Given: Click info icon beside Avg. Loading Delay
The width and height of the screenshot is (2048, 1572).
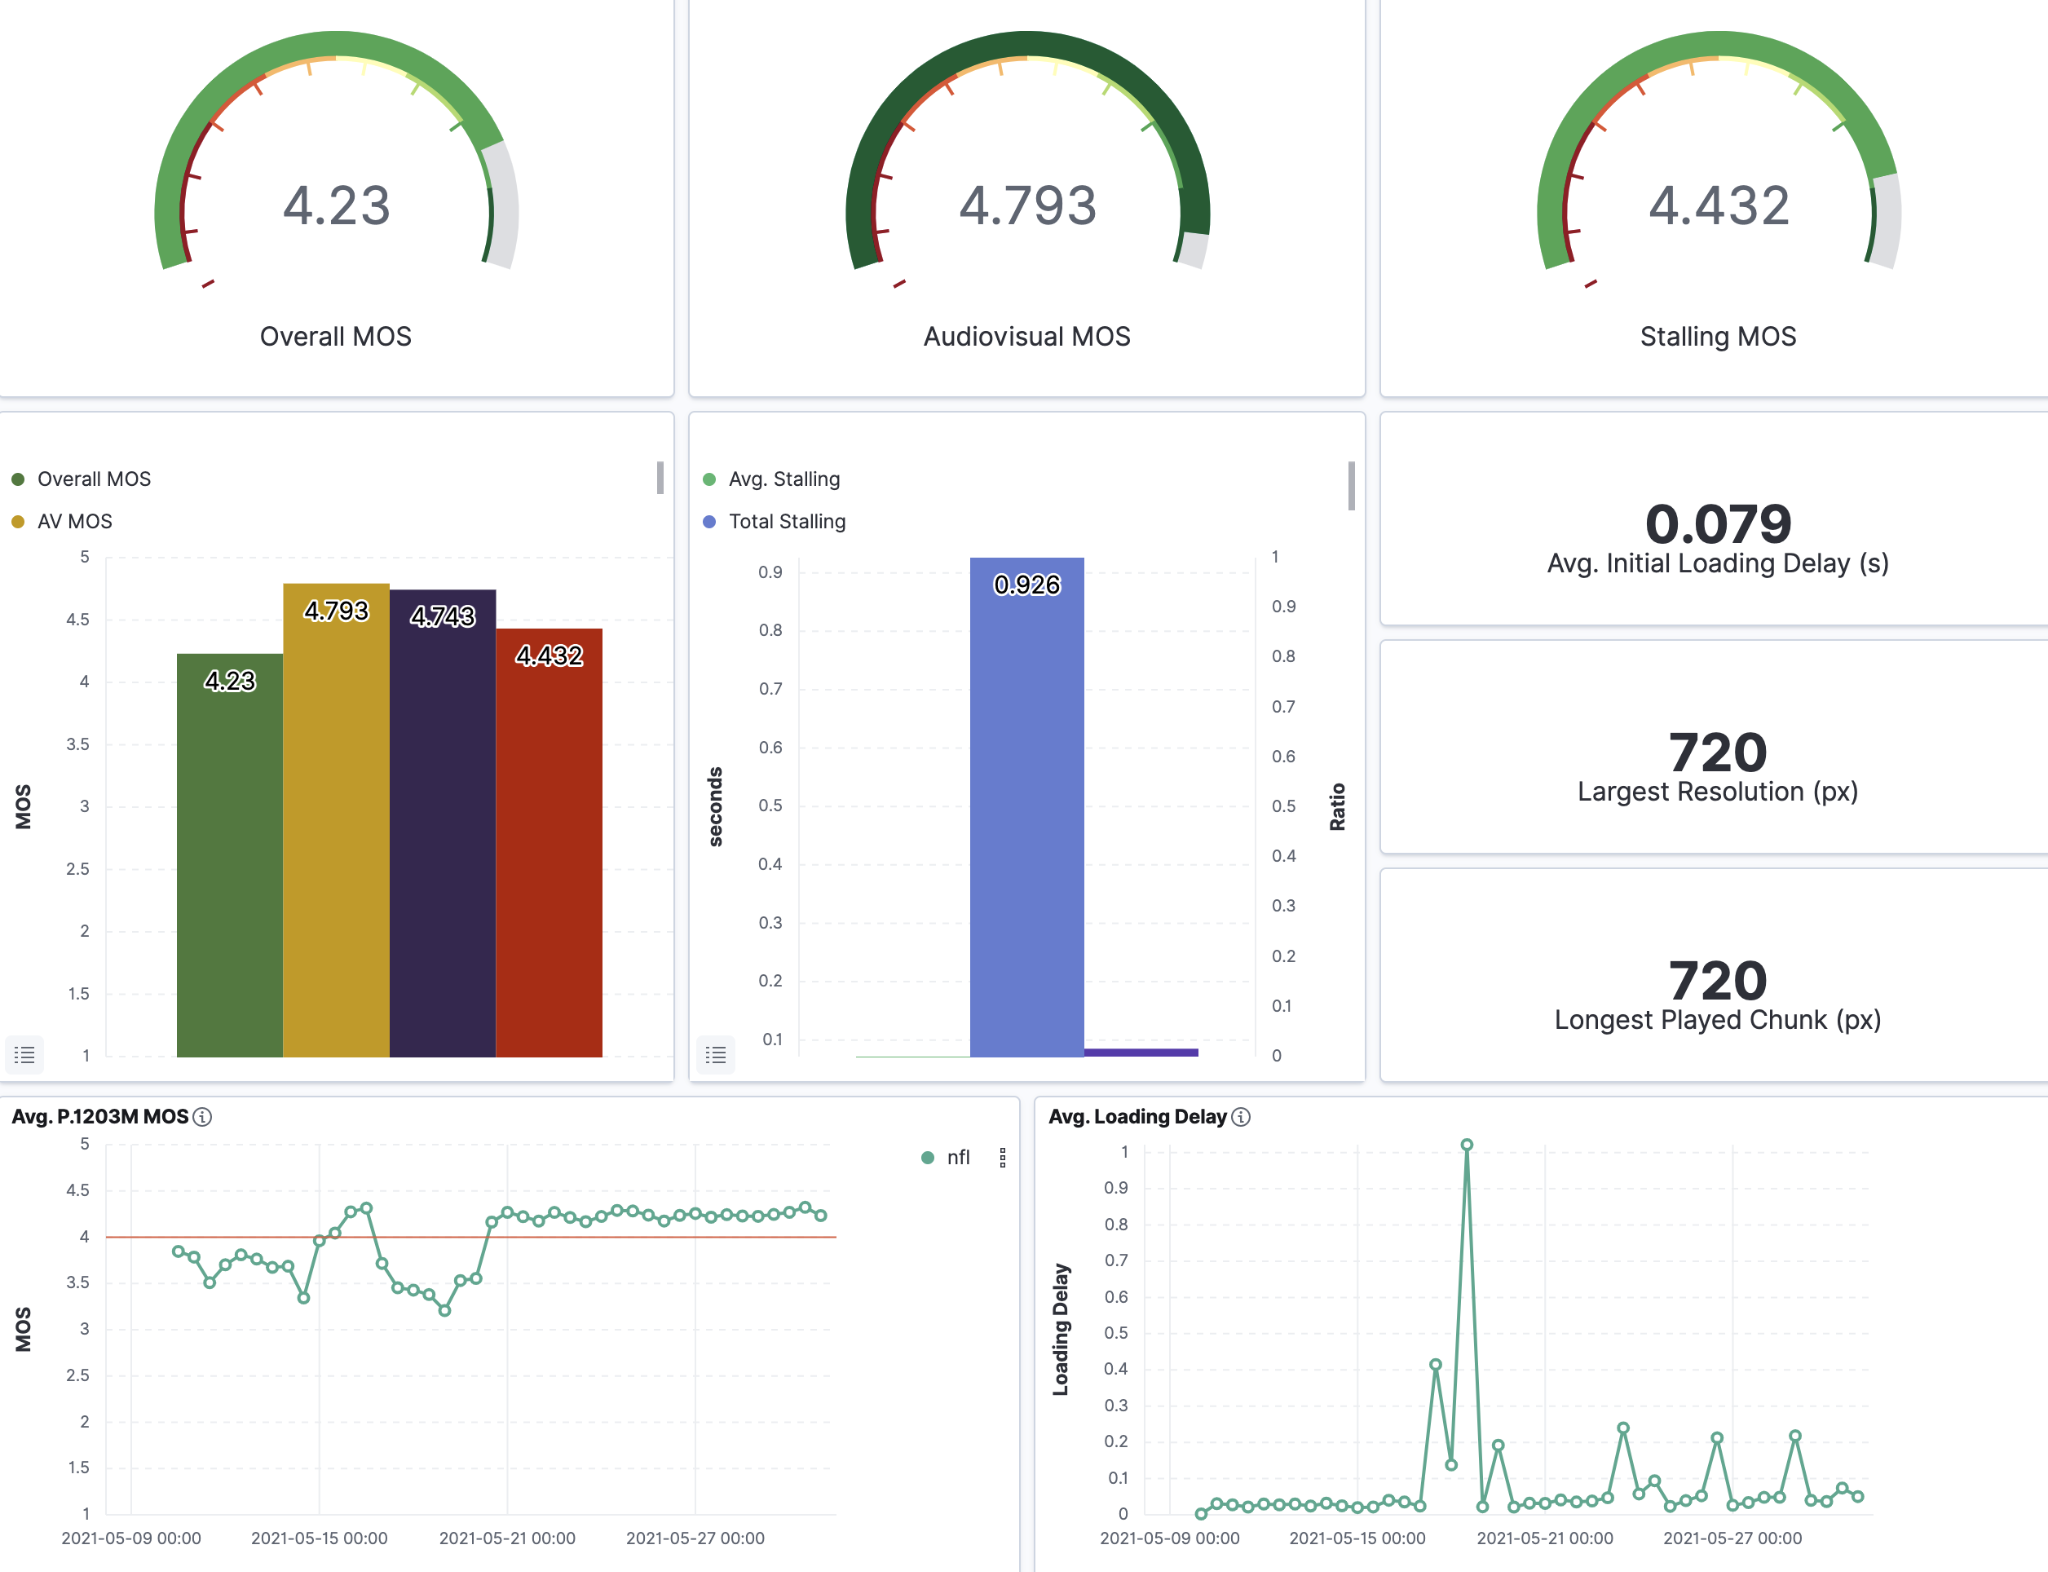Looking at the screenshot, I should click(x=1241, y=1117).
